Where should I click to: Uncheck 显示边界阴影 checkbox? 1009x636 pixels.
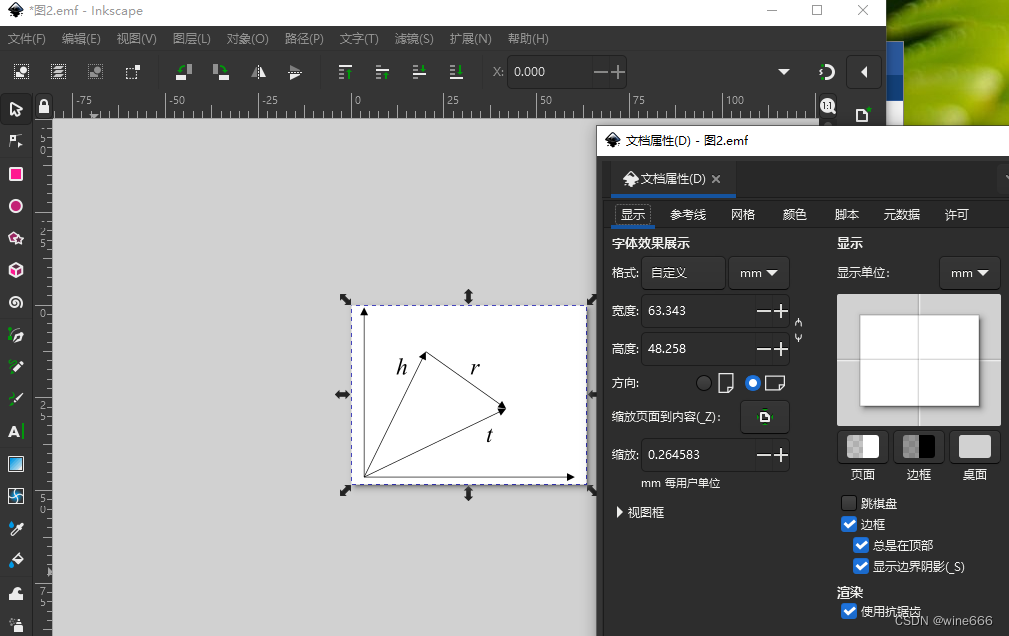pyautogui.click(x=861, y=566)
